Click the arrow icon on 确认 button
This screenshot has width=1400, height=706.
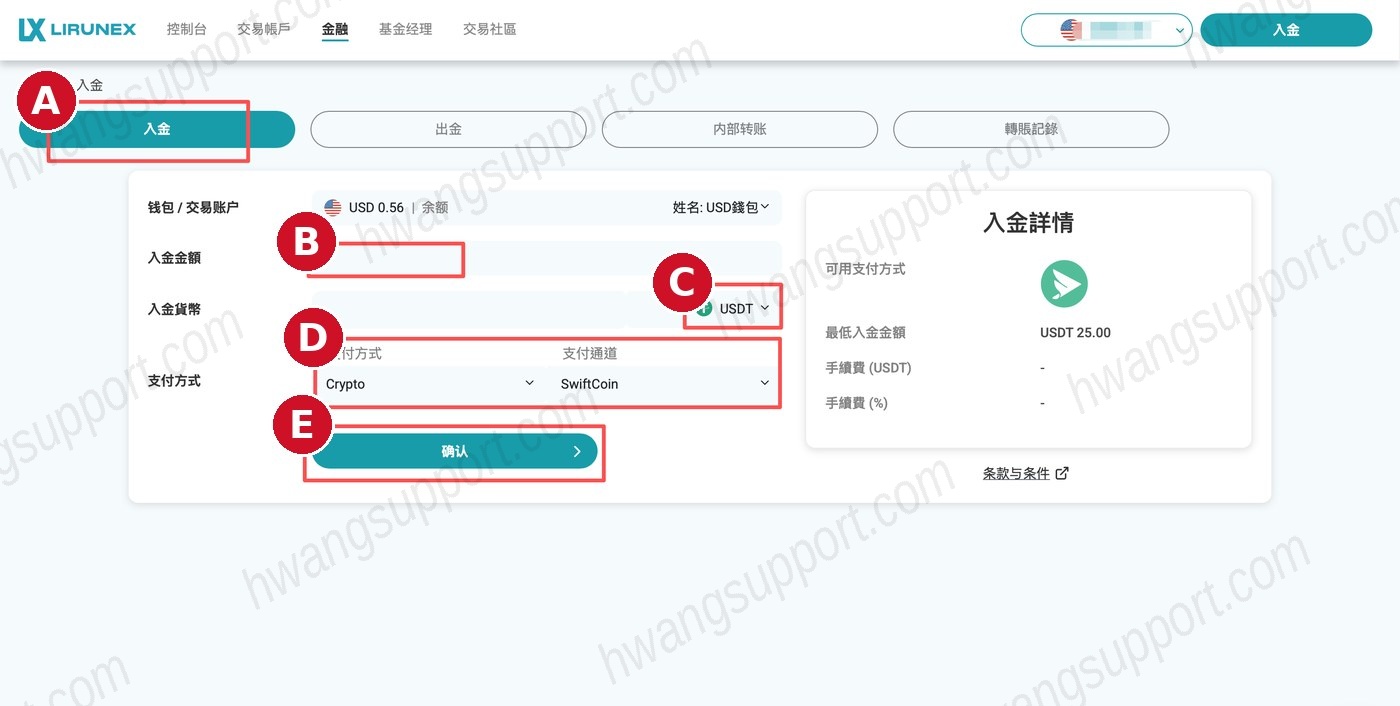point(577,452)
